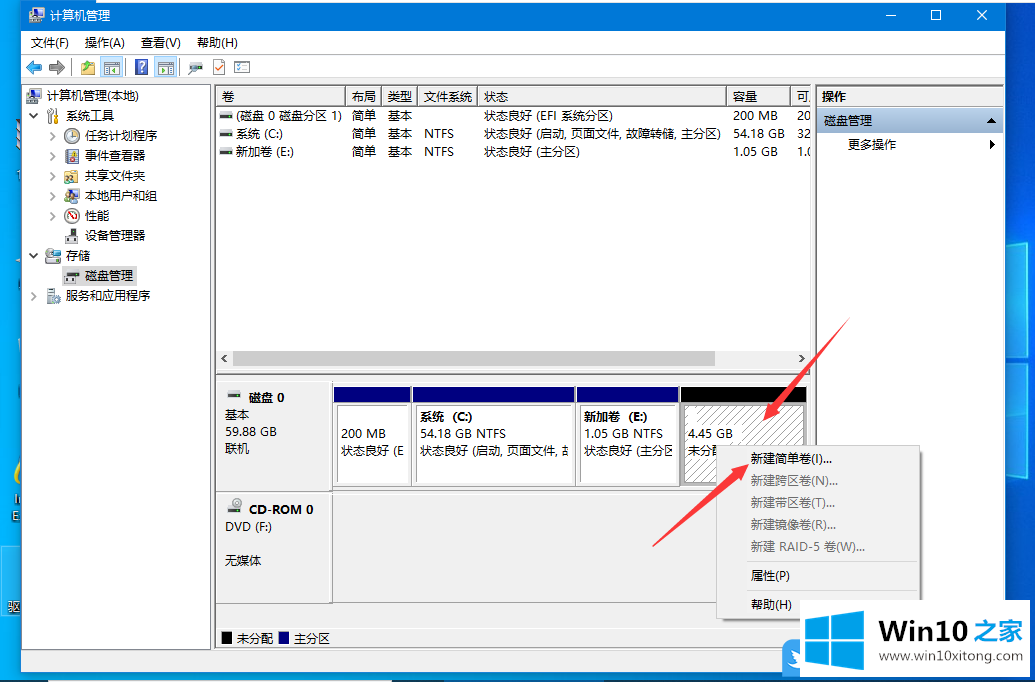
Task: Select the (磁盘 0 磁盘分区 1) volume row
Action: (513, 116)
